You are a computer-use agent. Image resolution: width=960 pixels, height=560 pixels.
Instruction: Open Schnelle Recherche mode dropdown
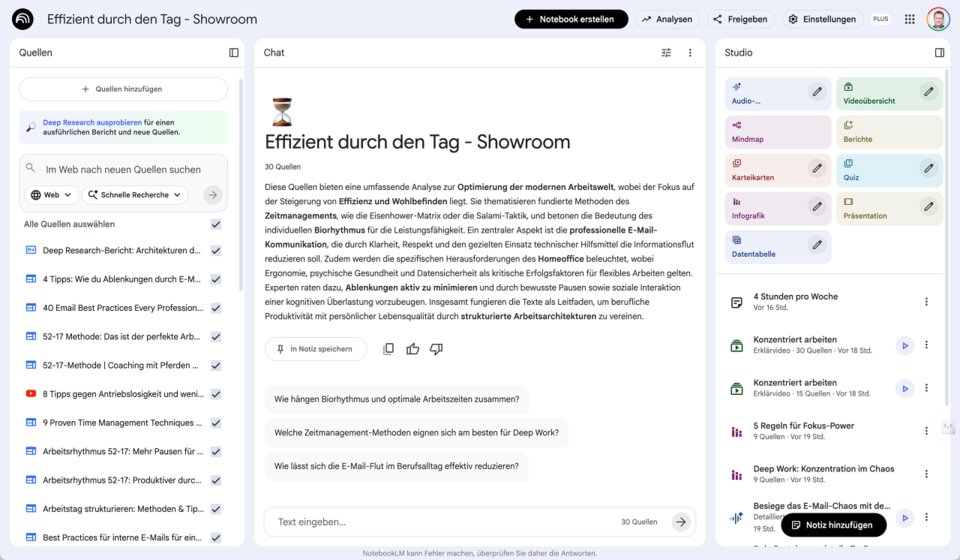[135, 195]
